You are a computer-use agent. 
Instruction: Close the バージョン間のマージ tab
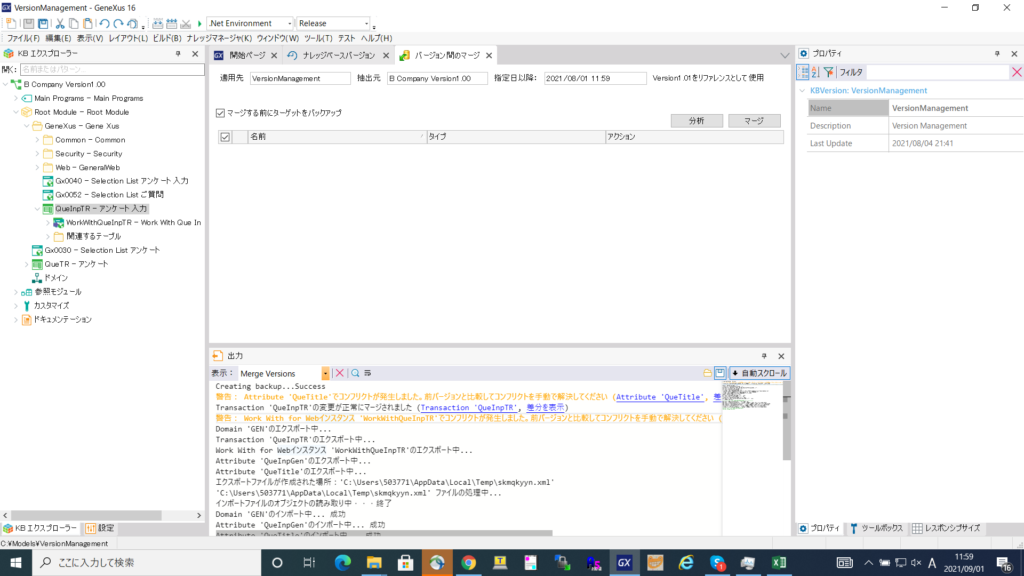(x=488, y=56)
